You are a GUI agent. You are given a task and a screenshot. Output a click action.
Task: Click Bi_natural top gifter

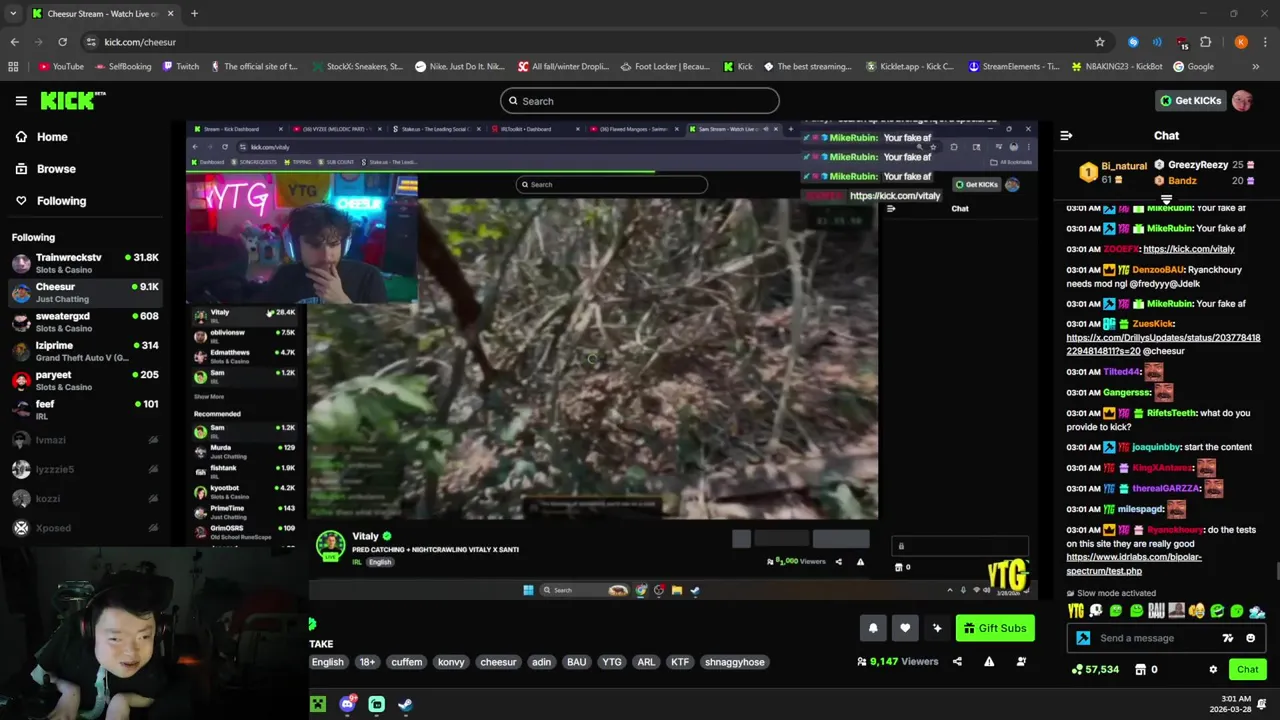click(x=1124, y=166)
